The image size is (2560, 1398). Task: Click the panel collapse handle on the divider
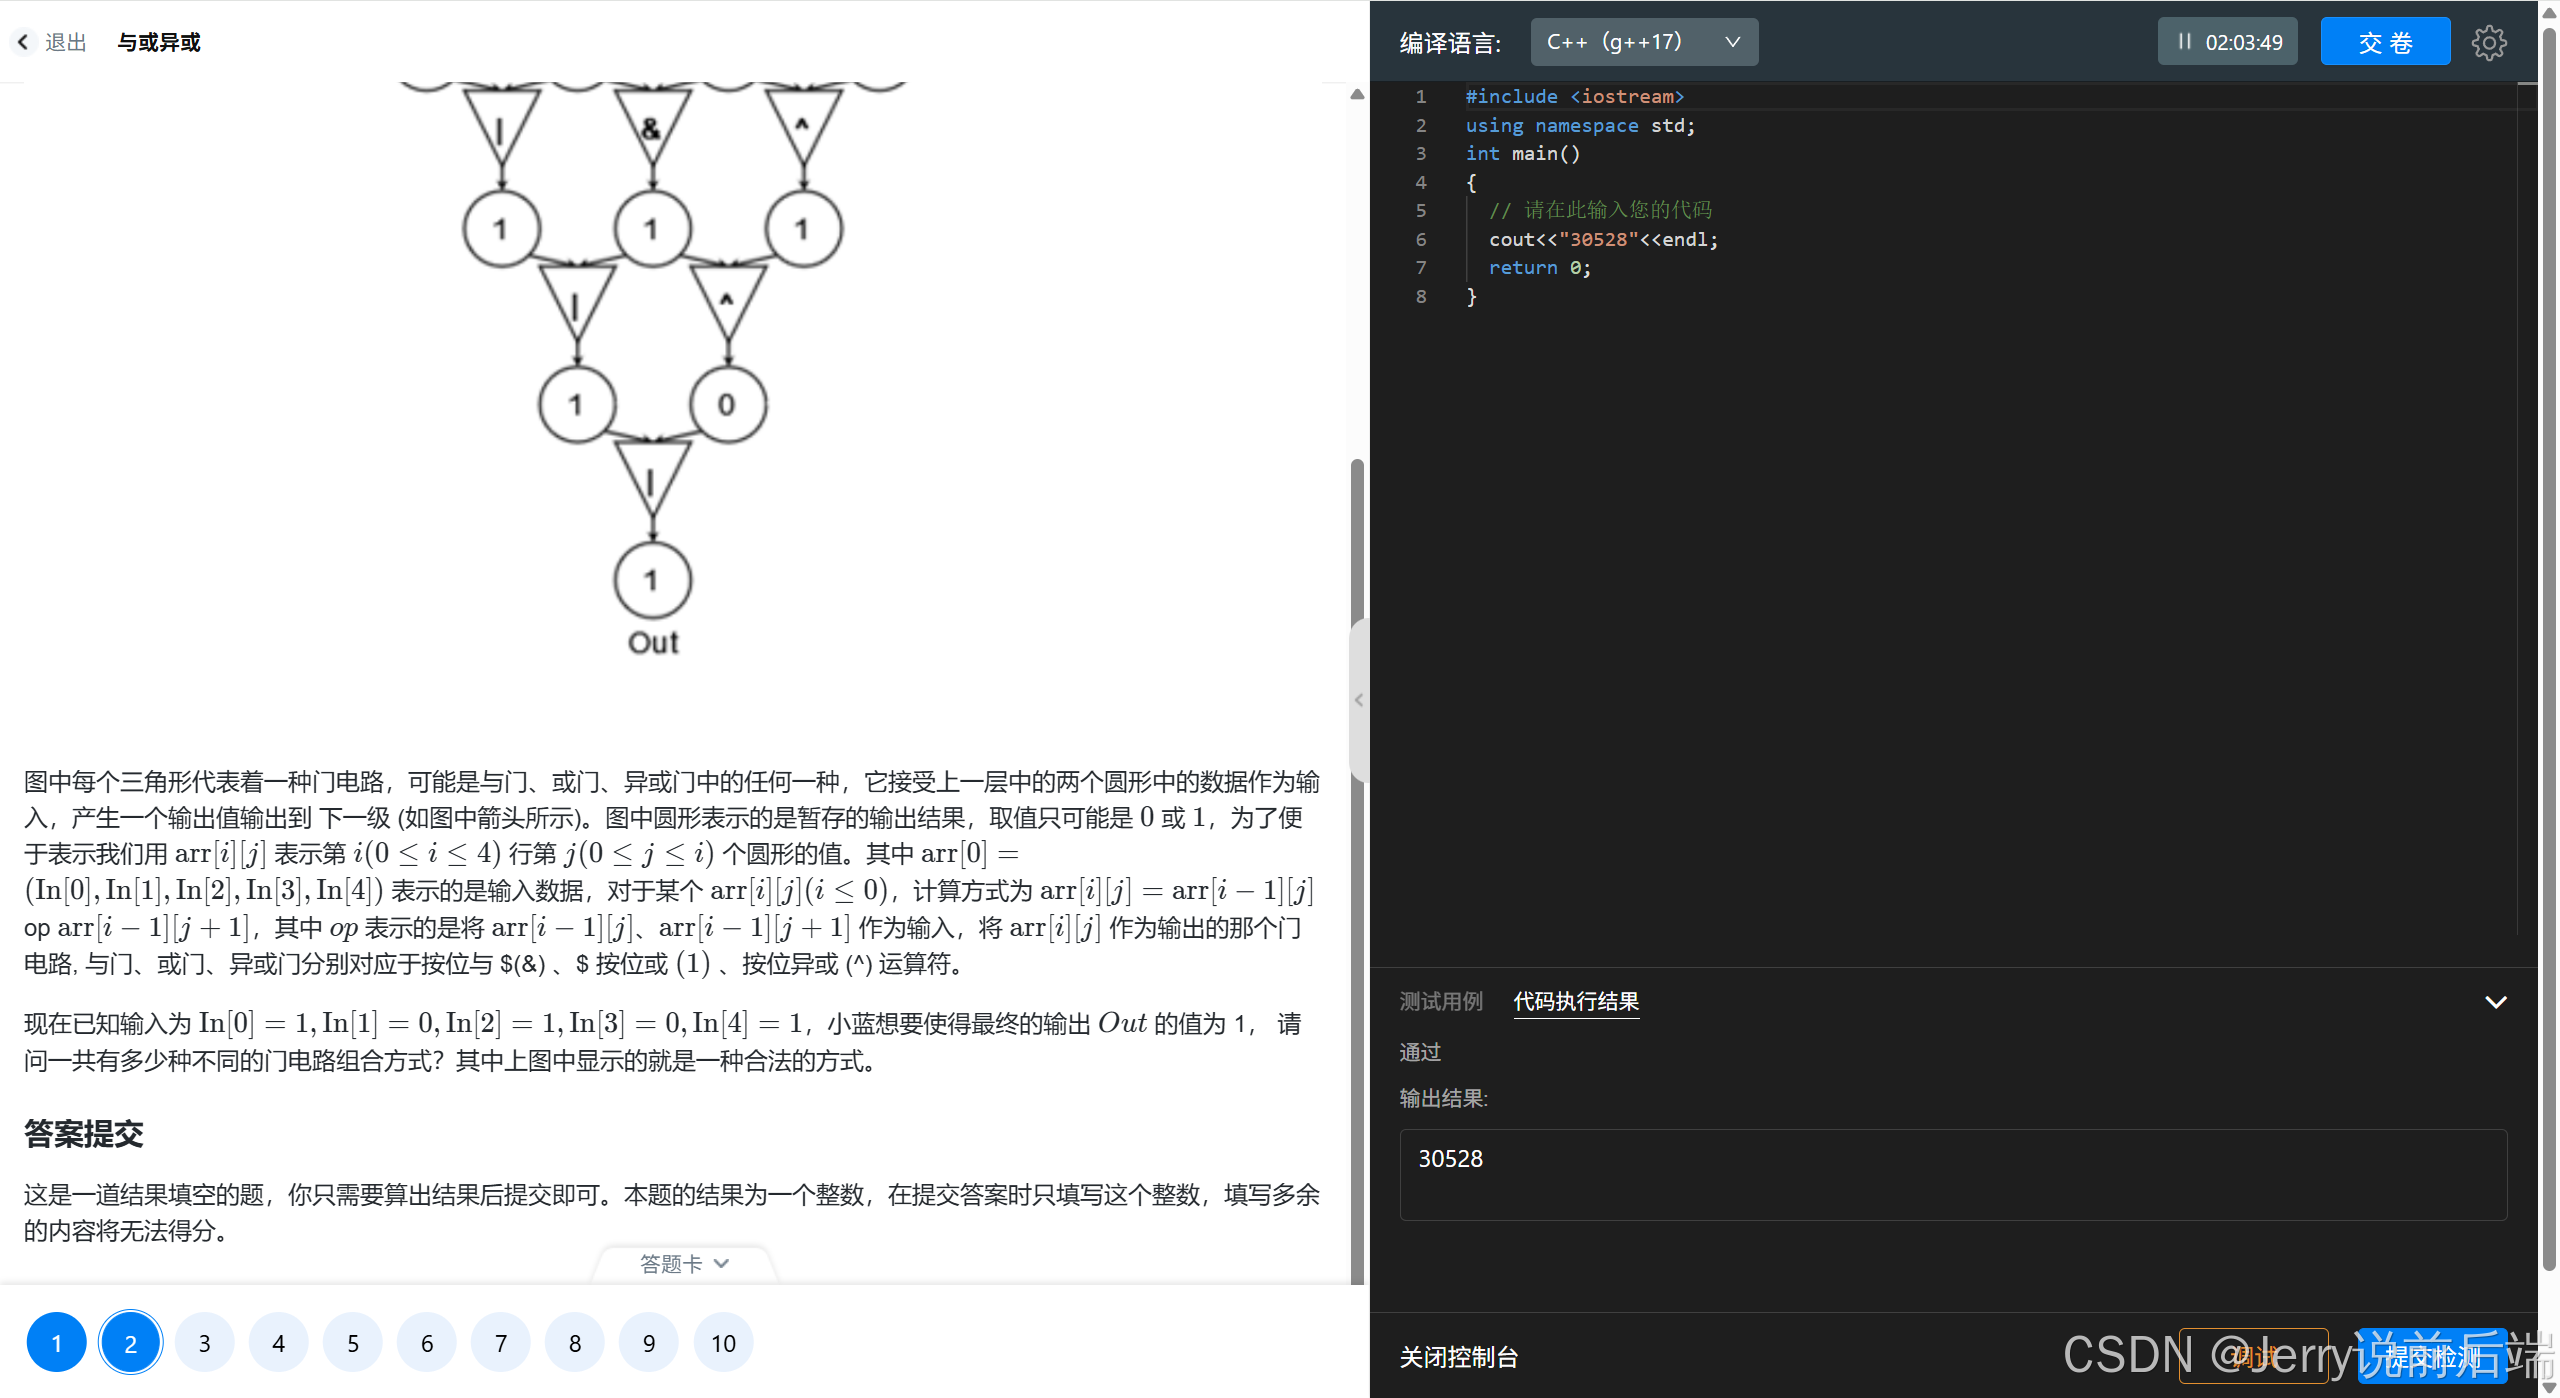coord(1358,700)
